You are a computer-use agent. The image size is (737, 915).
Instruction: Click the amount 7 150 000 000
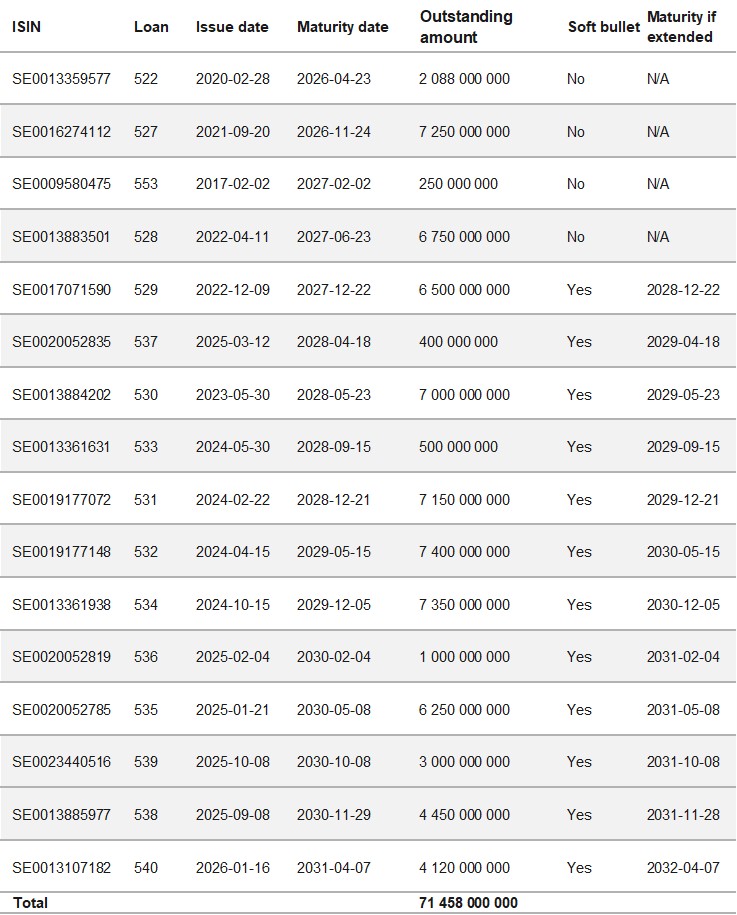pos(464,500)
